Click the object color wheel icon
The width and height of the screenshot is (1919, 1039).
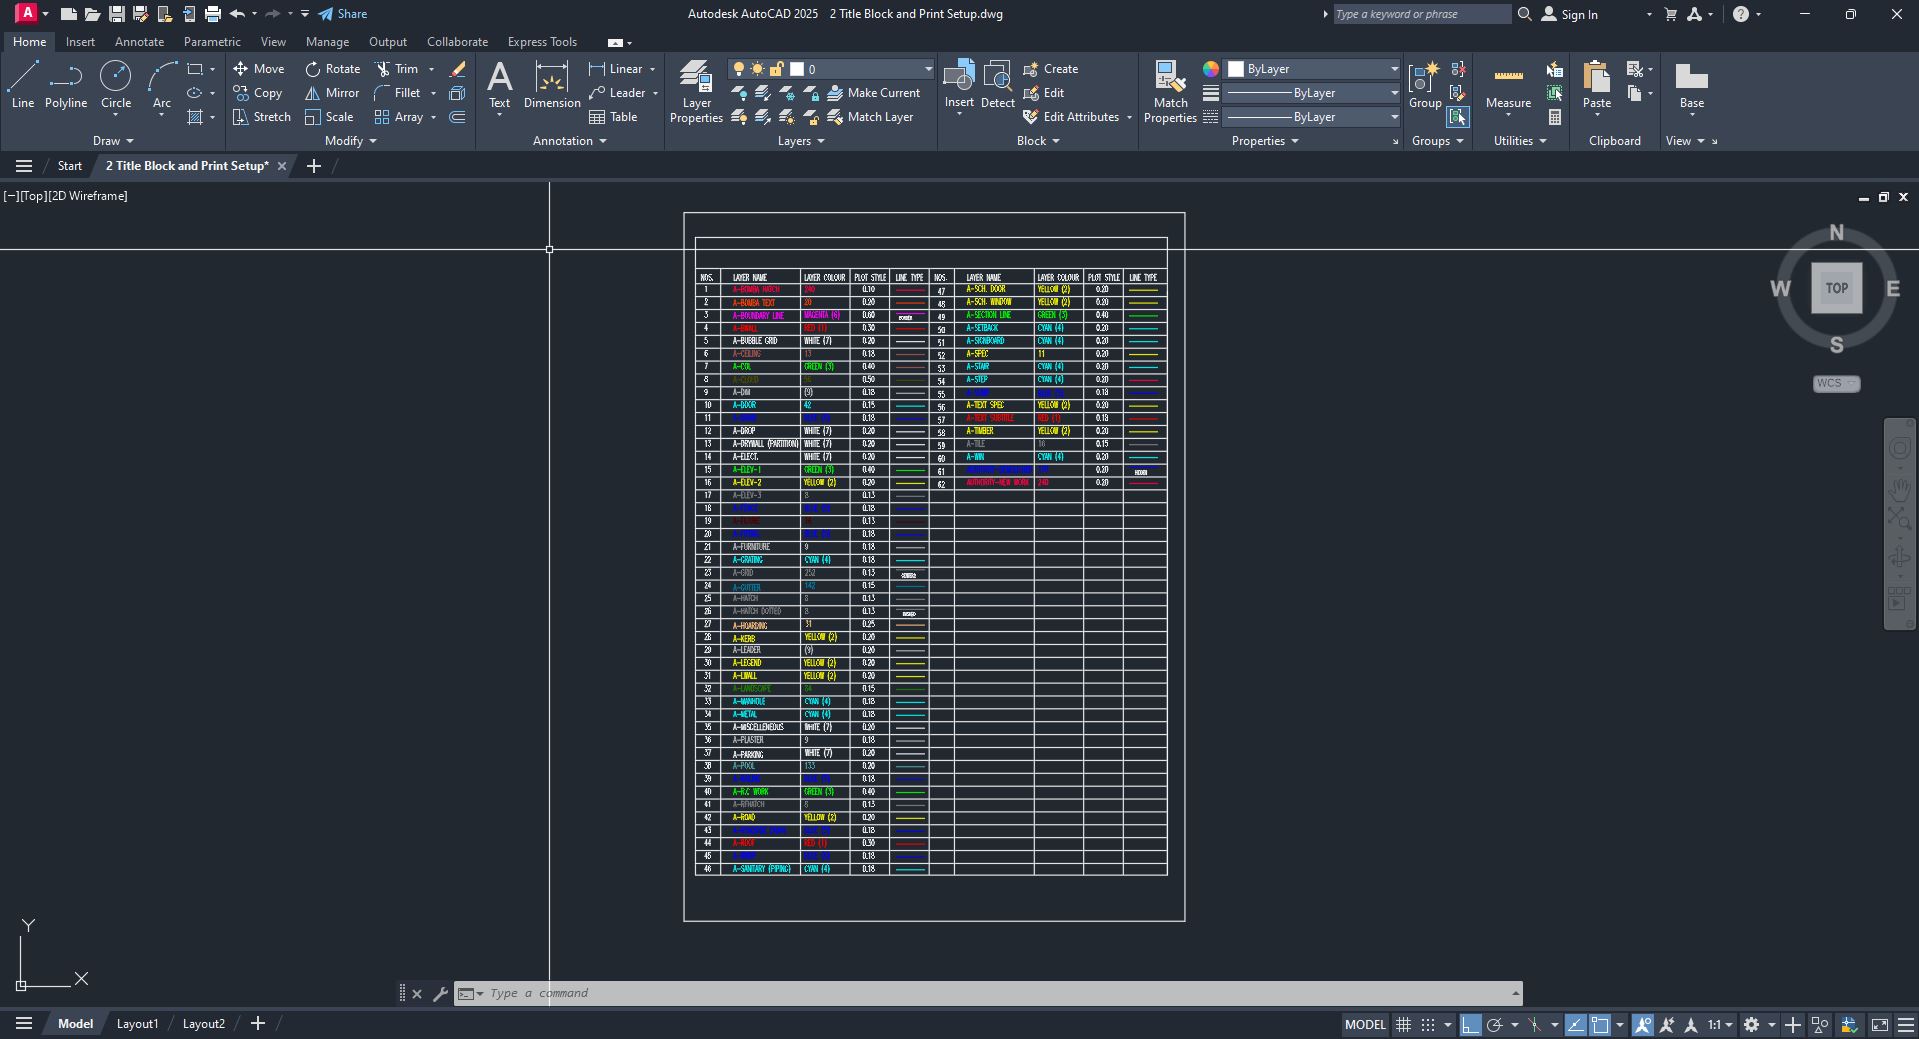(x=1211, y=69)
